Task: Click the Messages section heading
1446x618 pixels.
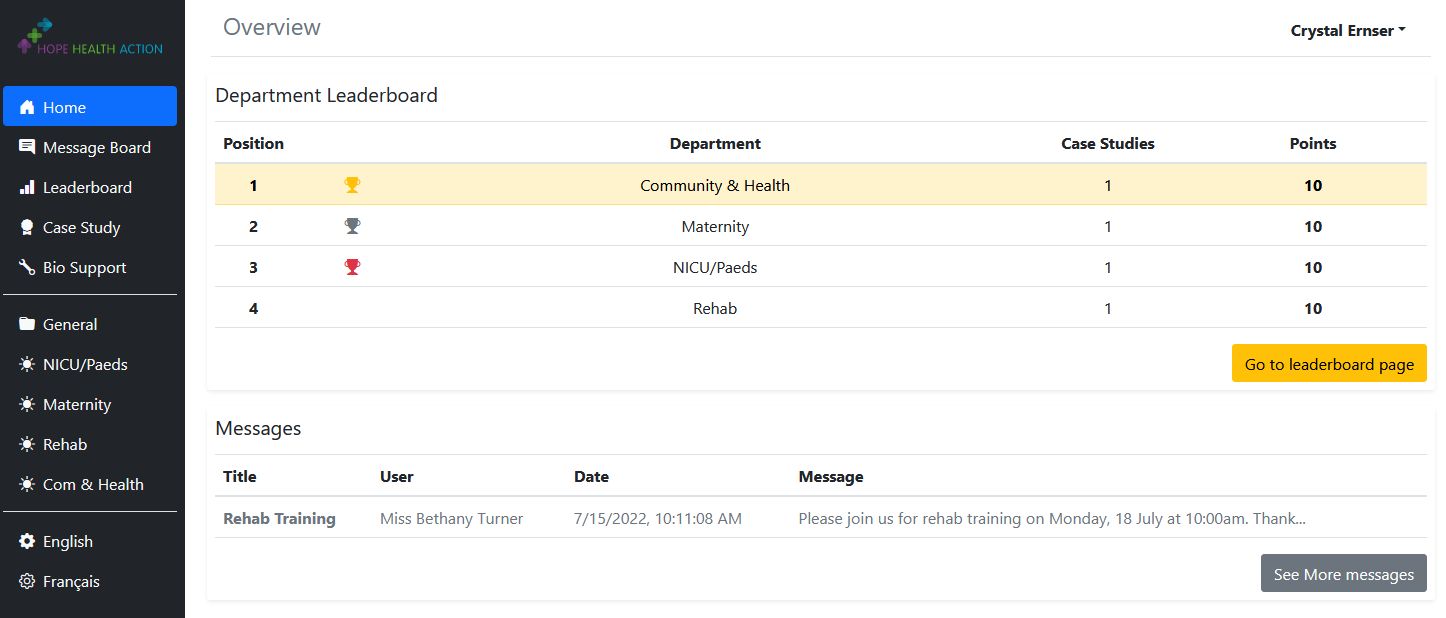Action: pyautogui.click(x=258, y=428)
